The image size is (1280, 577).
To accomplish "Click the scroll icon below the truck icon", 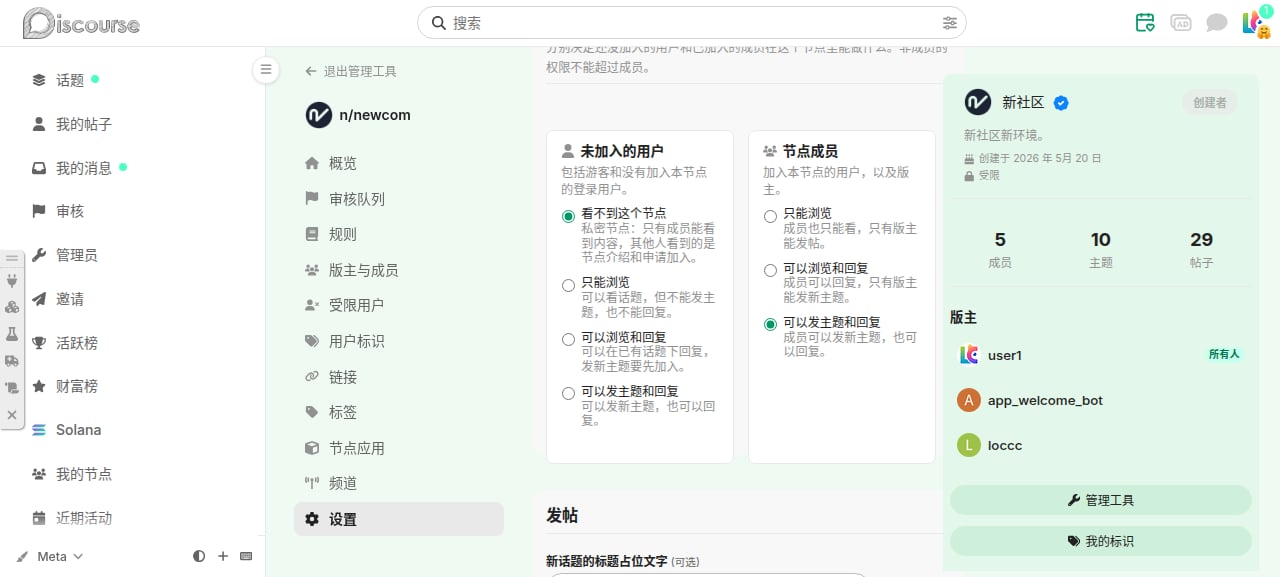I will point(12,387).
